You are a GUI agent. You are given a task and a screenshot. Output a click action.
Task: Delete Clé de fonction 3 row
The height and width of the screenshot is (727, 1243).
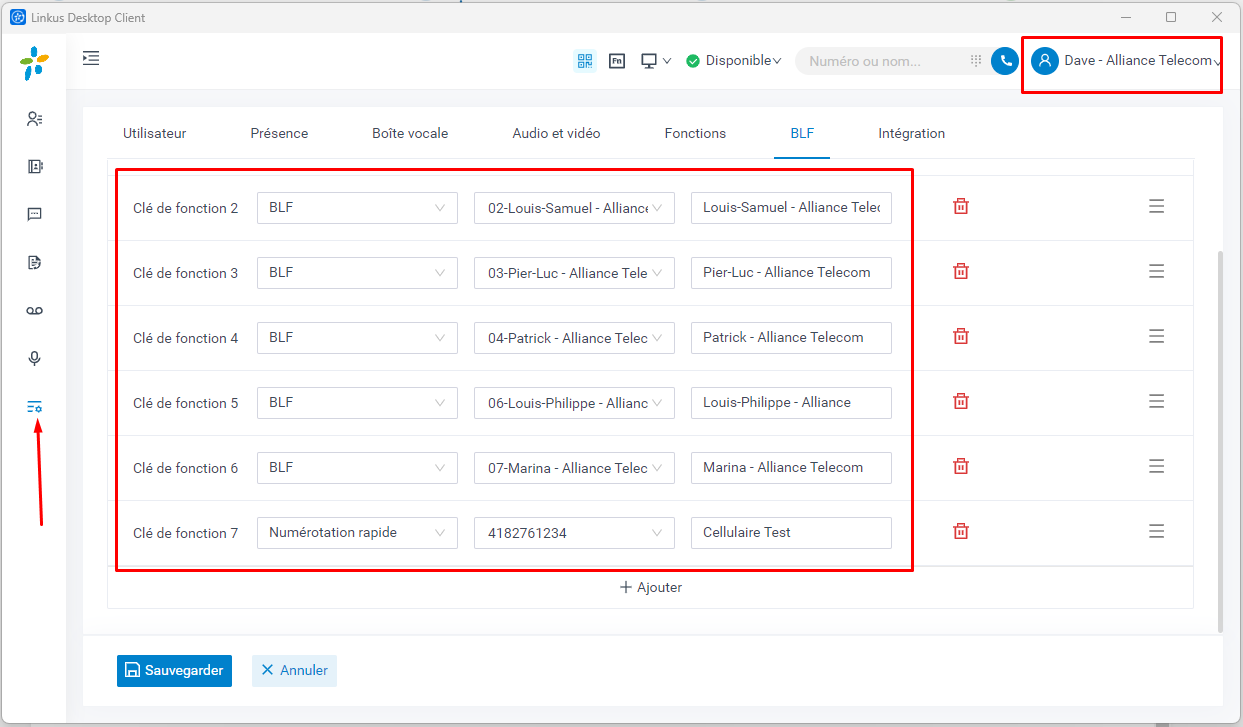click(x=961, y=271)
